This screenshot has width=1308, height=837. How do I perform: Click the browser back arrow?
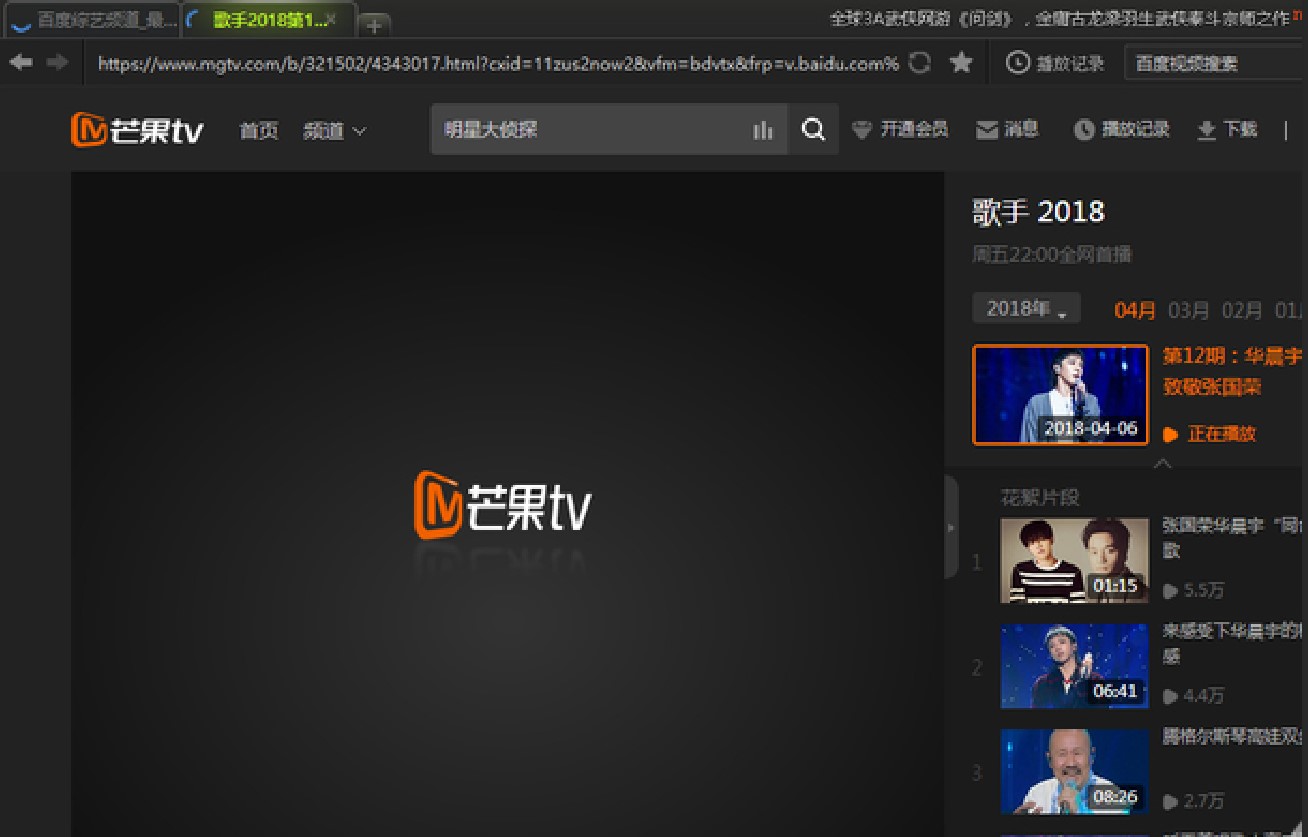21,62
